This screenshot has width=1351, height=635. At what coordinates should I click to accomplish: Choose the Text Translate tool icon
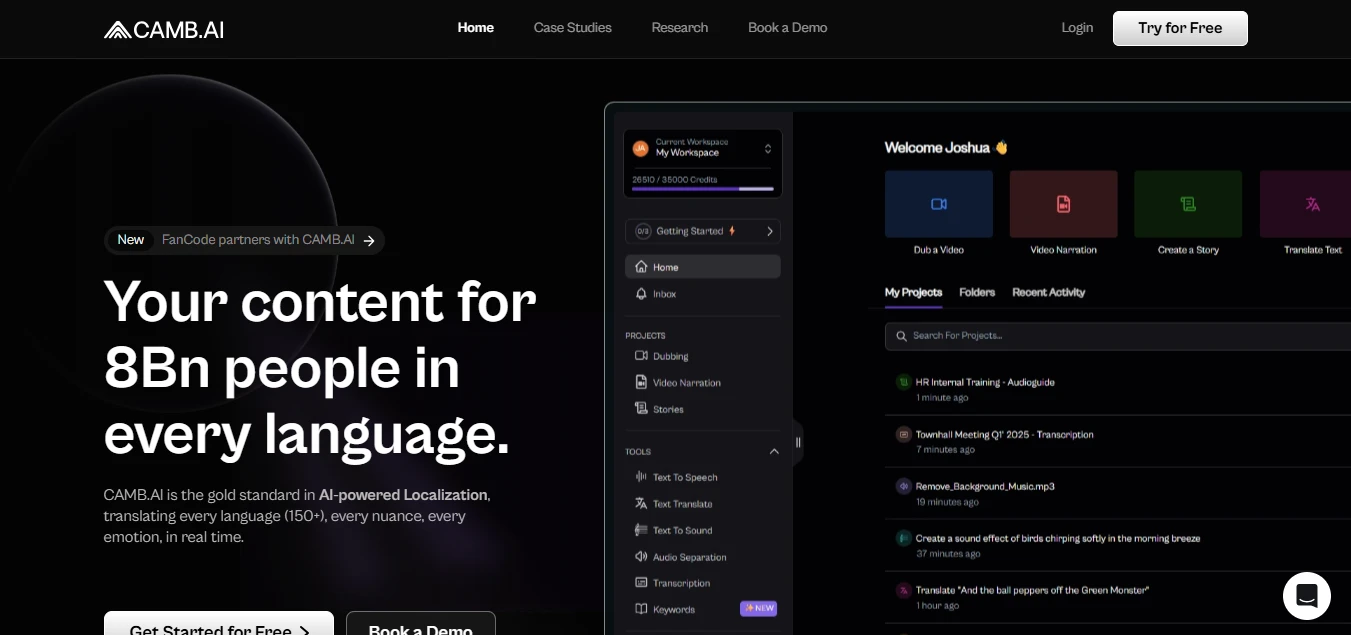click(x=641, y=504)
